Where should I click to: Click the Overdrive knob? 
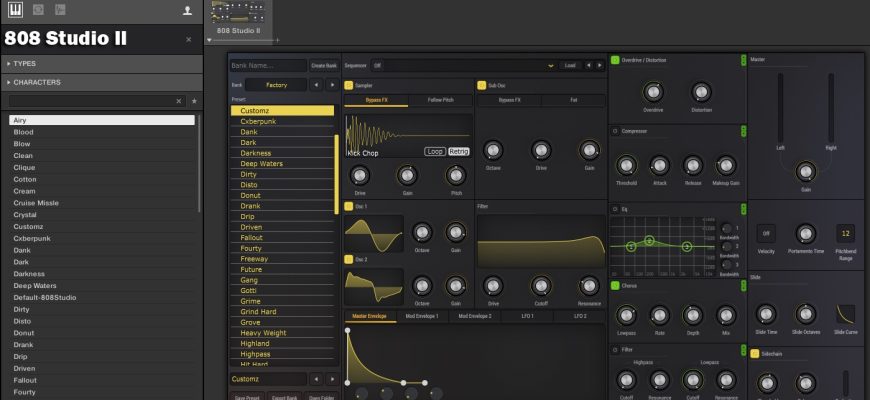653,92
